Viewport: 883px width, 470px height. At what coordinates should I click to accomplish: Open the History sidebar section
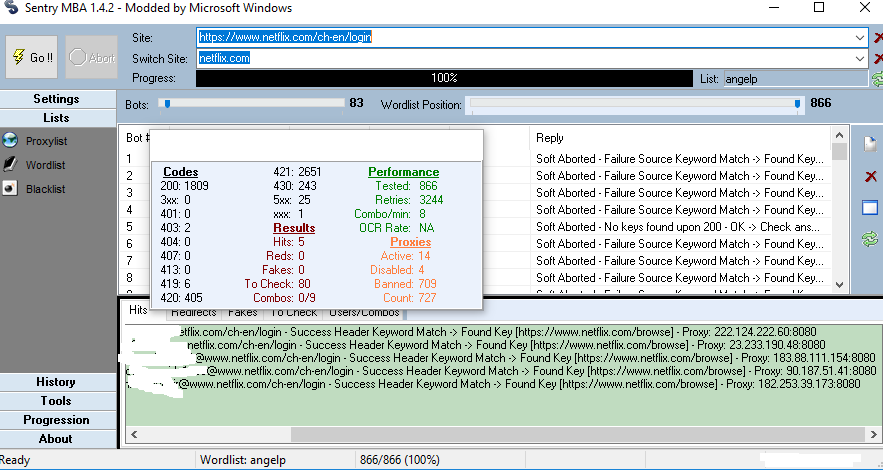[x=57, y=382]
